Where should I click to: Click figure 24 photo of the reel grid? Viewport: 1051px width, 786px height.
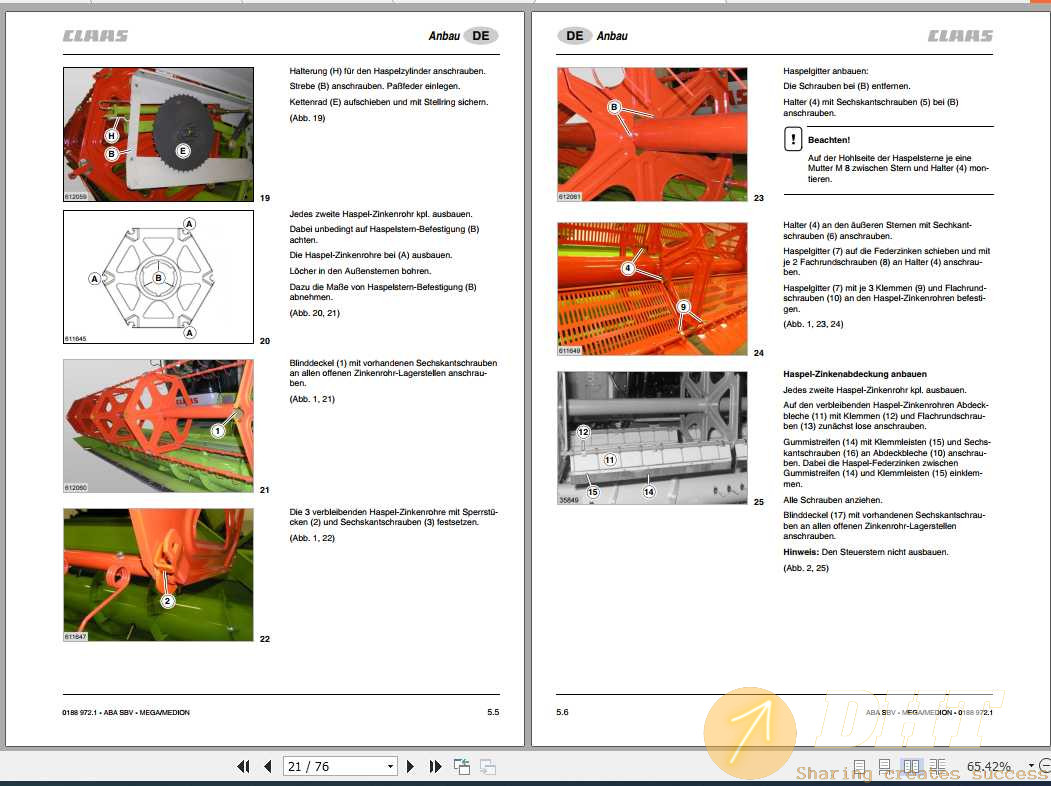pos(652,289)
